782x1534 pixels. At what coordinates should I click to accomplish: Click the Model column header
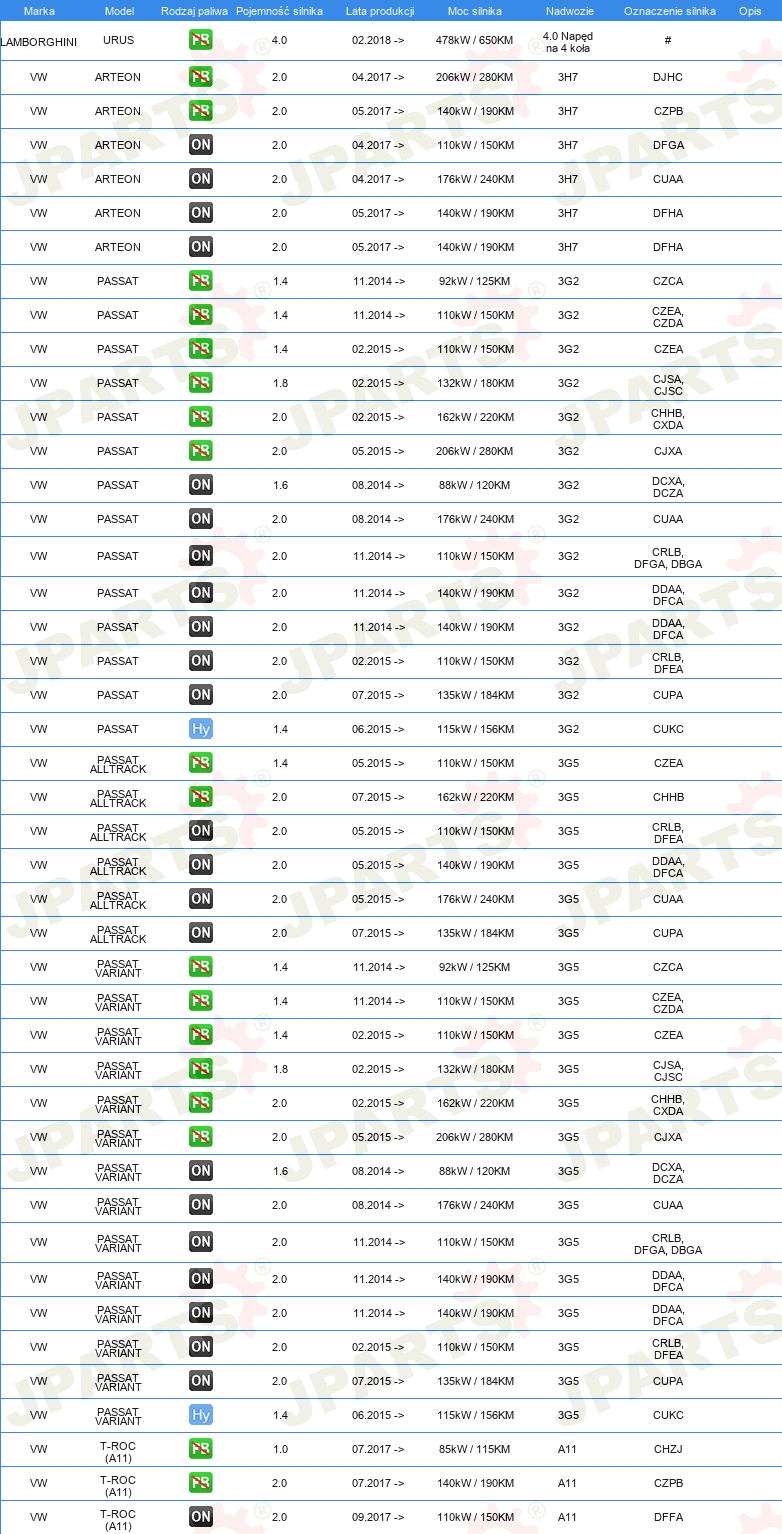click(118, 11)
